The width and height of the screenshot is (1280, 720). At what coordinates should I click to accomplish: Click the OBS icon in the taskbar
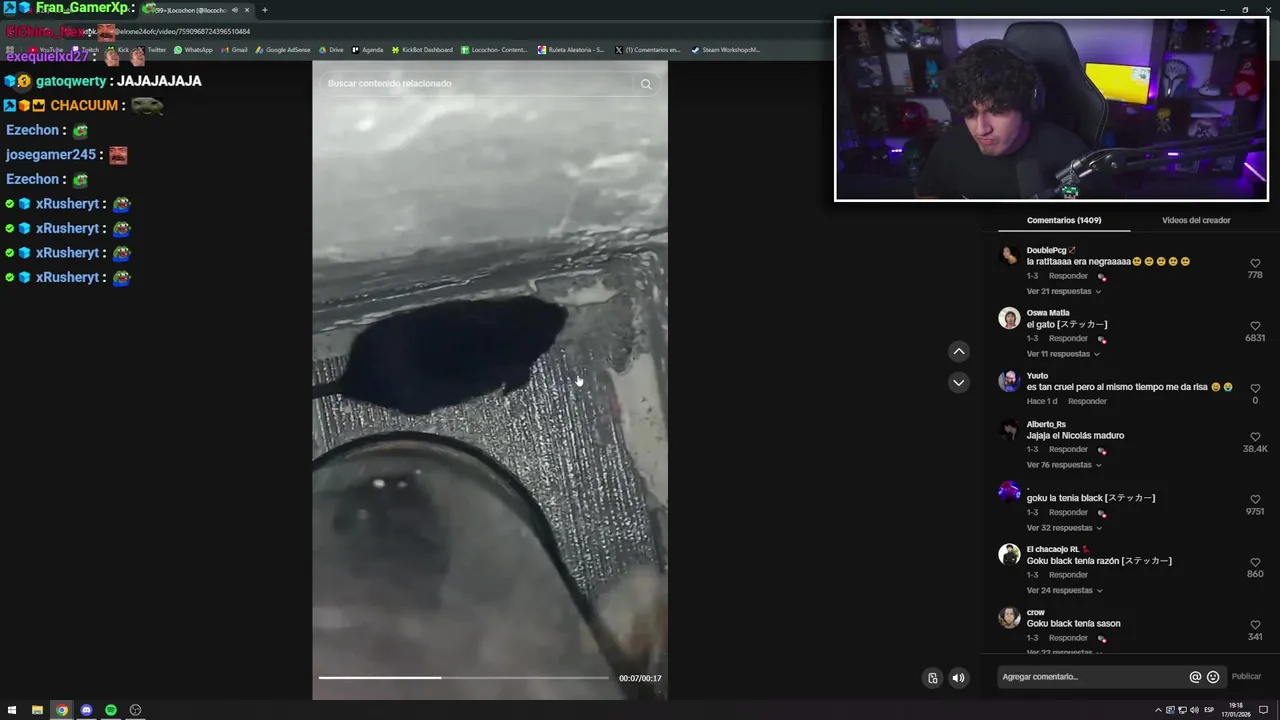[135, 710]
